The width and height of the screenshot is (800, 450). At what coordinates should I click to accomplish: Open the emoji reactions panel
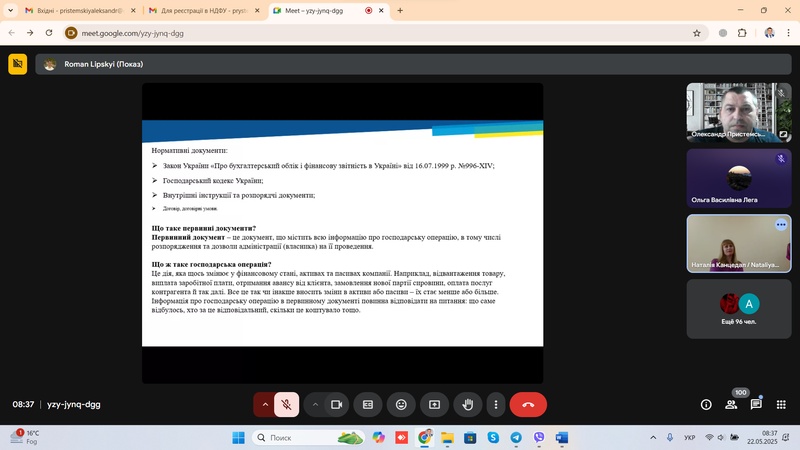pos(401,405)
